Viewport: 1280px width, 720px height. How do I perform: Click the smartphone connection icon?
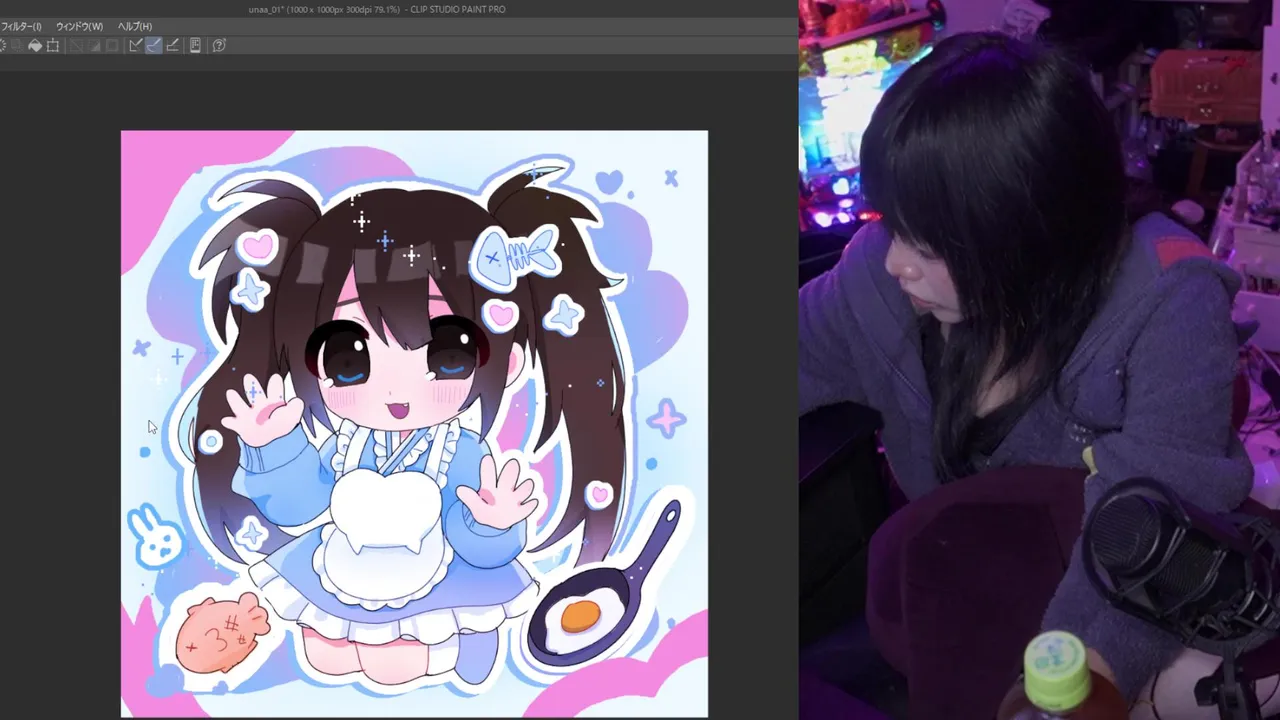(195, 45)
